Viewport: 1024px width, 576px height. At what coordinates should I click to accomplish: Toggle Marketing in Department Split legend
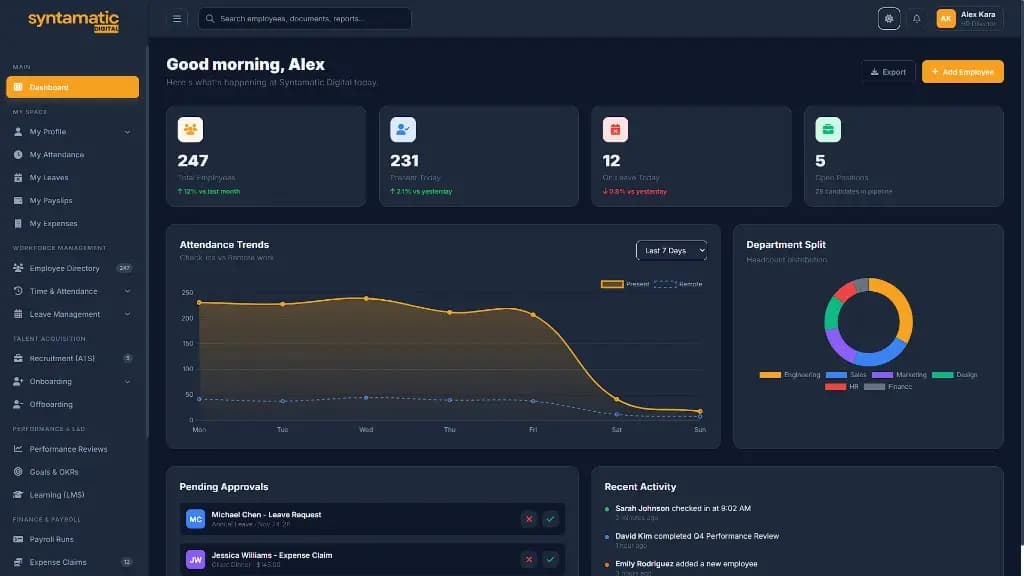[x=899, y=375]
